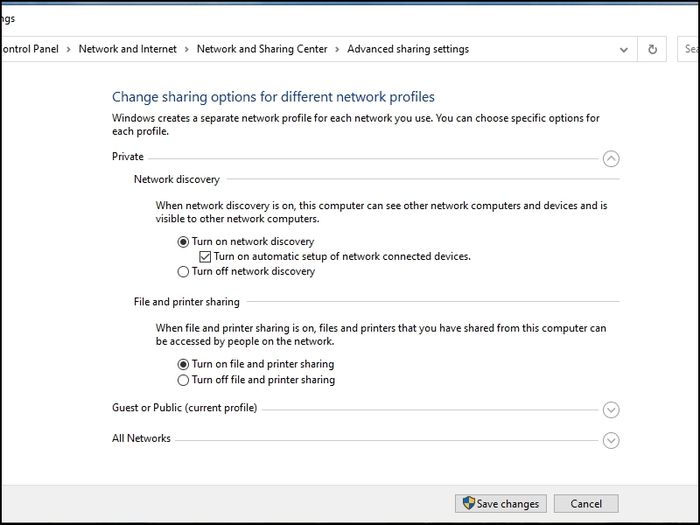Go to Network and Internet breadcrumb
The height and width of the screenshot is (525, 700).
(x=128, y=49)
